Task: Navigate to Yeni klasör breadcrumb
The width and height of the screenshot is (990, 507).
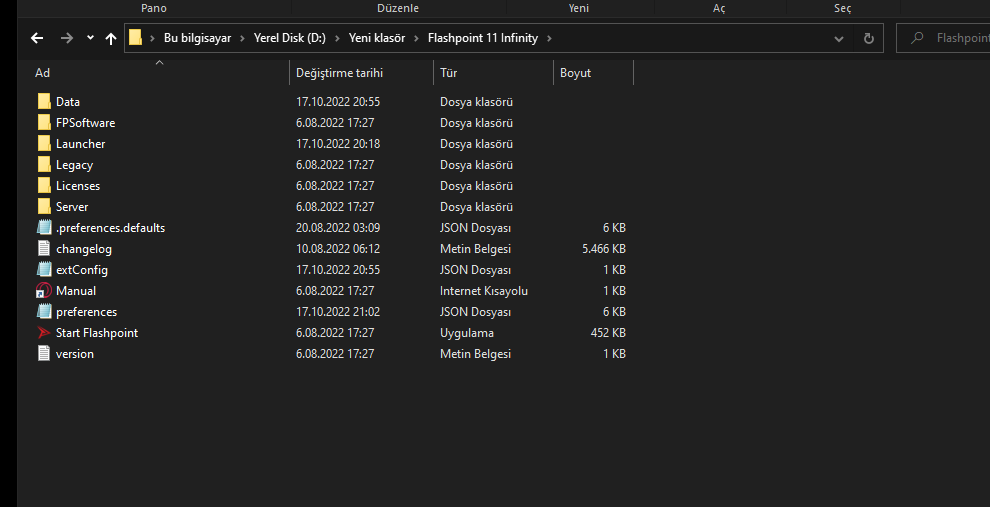Action: coord(377,38)
